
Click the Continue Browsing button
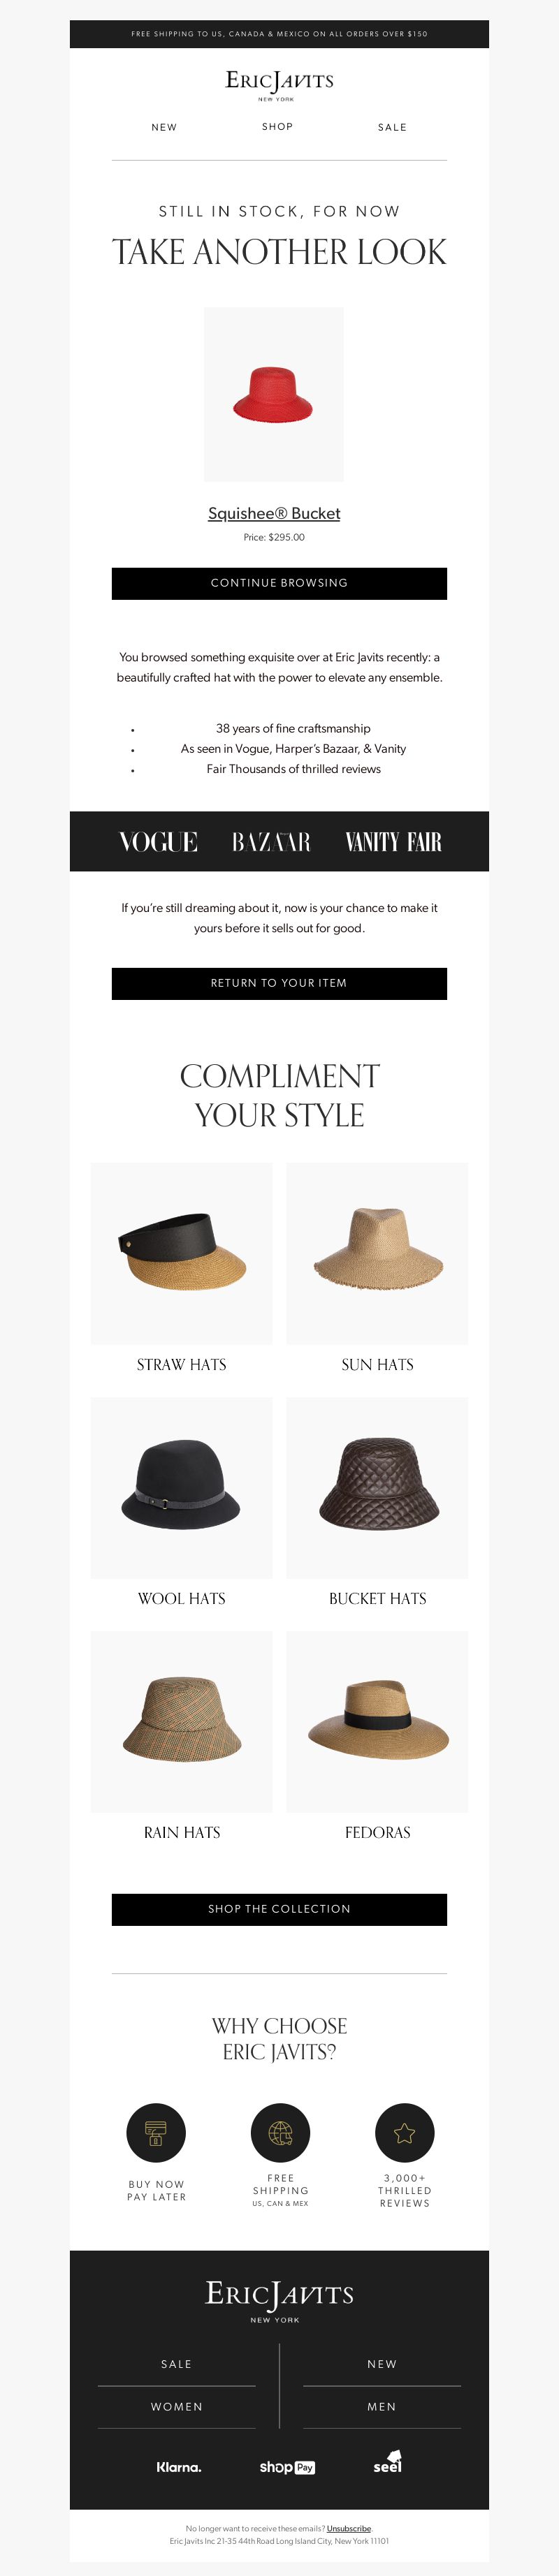pos(279,583)
